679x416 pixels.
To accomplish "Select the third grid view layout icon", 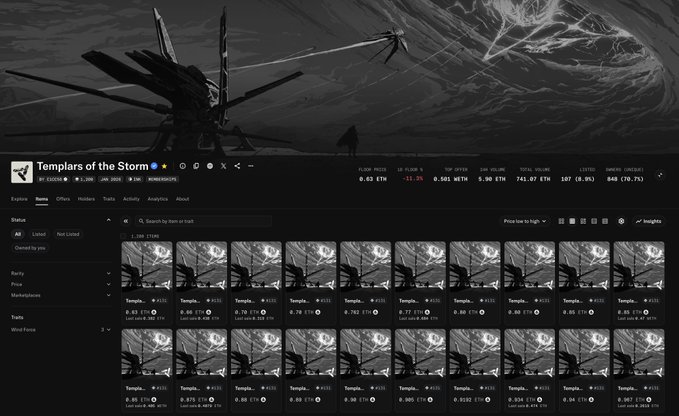I will [583, 221].
